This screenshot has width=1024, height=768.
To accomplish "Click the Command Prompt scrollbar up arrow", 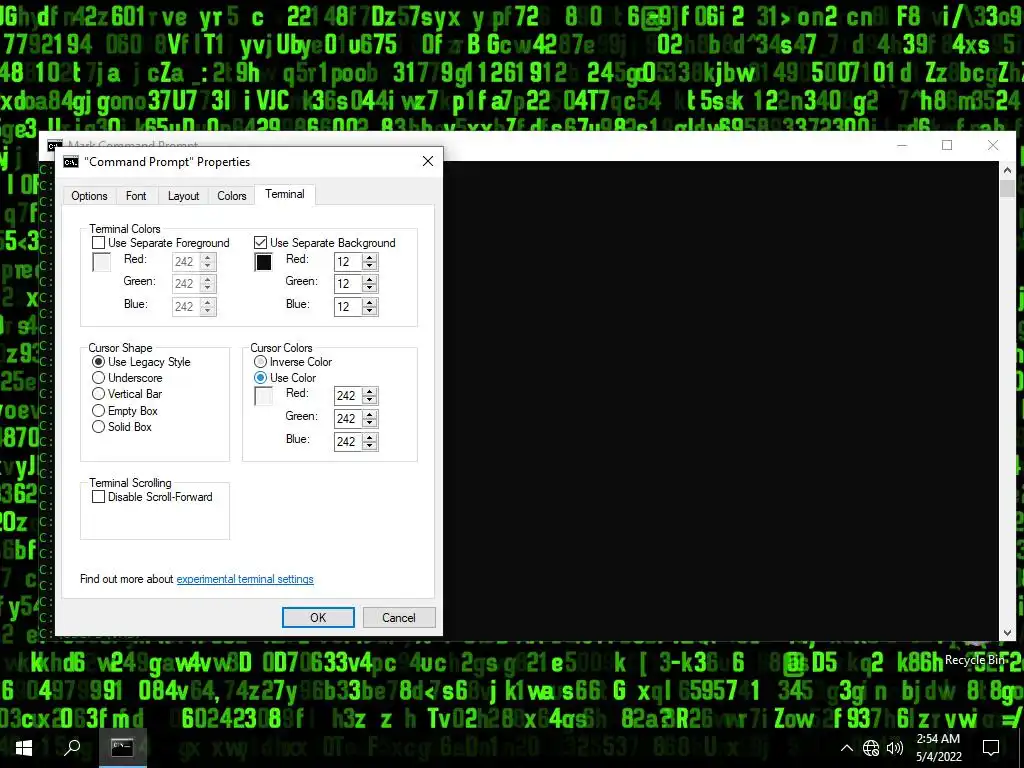I will click(x=1007, y=170).
